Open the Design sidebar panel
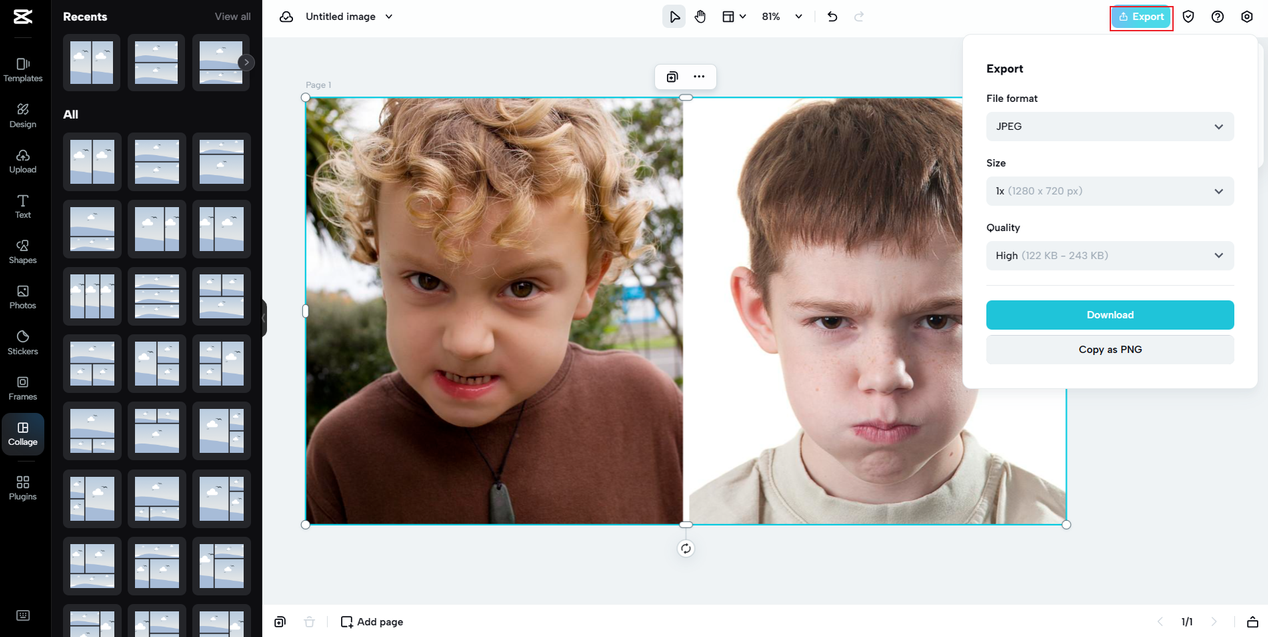The height and width of the screenshot is (637, 1268). 23,115
